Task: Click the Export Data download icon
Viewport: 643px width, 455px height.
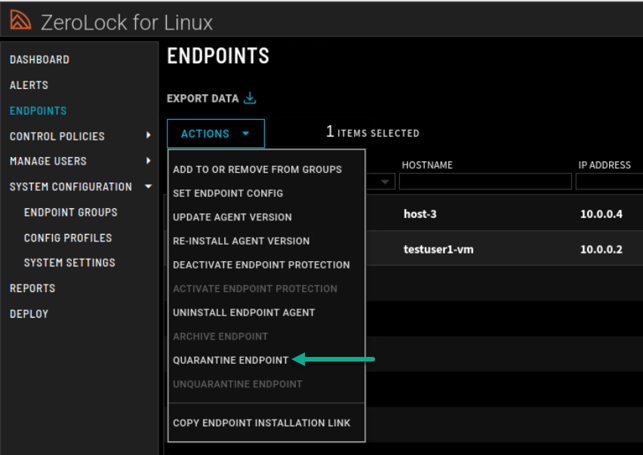Action: (x=250, y=98)
